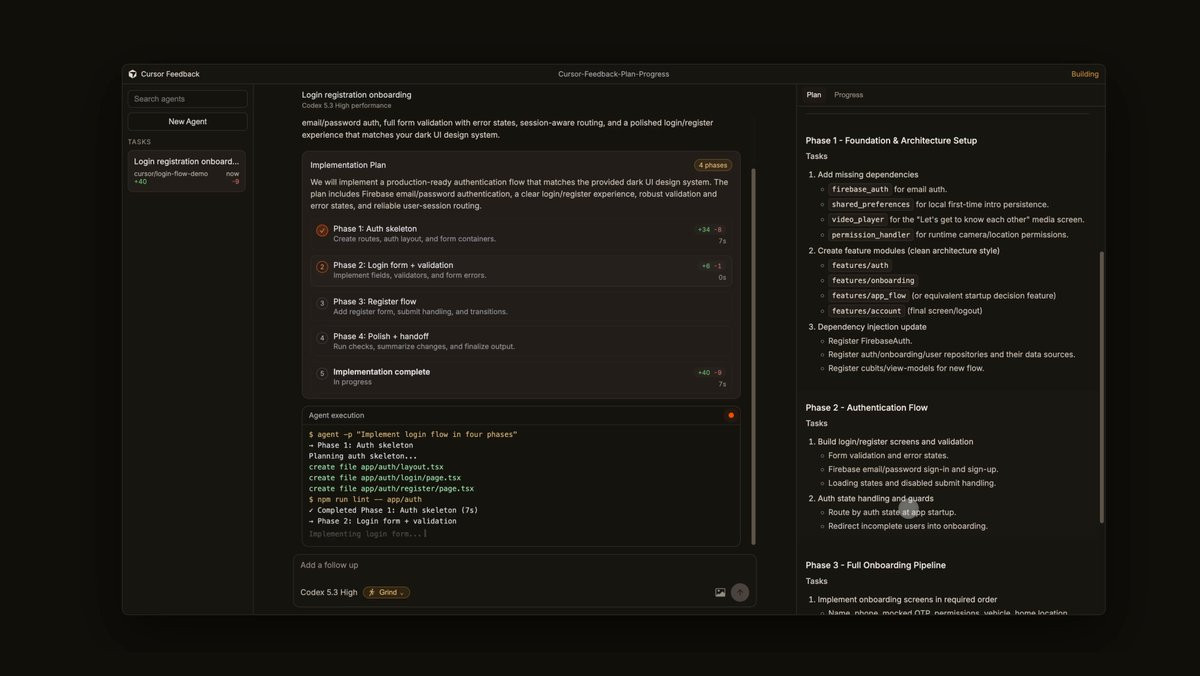The width and height of the screenshot is (1200, 676).
Task: Switch to the Plan tab
Action: pos(814,95)
